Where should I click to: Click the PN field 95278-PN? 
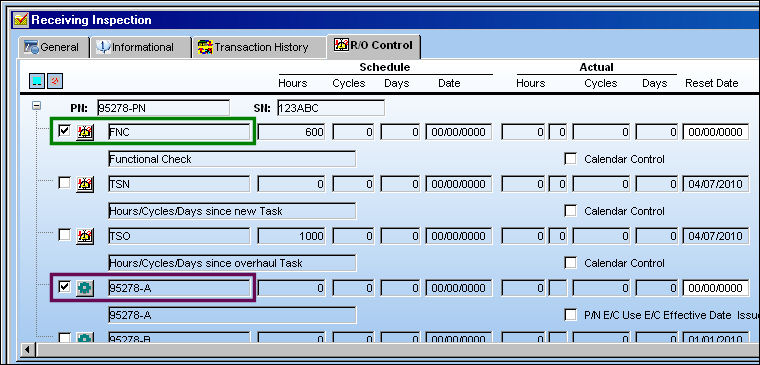coord(163,108)
